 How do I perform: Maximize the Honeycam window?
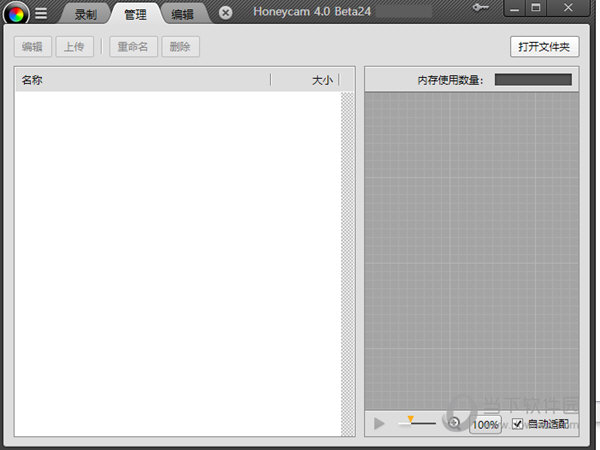point(536,8)
